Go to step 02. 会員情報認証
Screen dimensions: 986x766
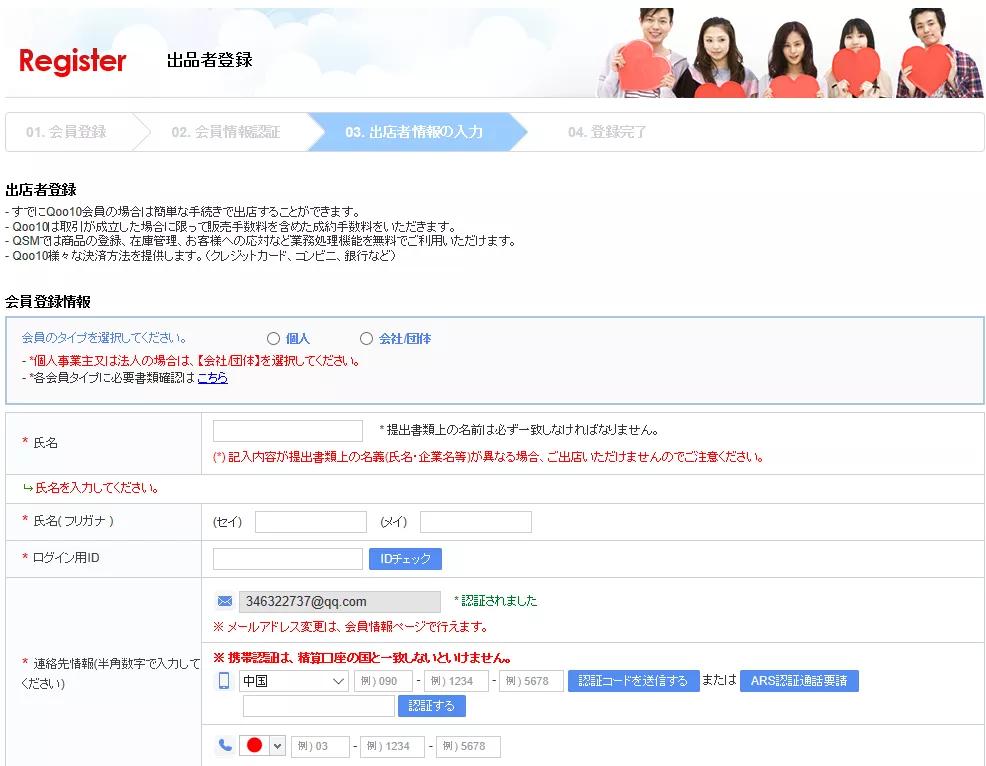pyautogui.click(x=225, y=132)
